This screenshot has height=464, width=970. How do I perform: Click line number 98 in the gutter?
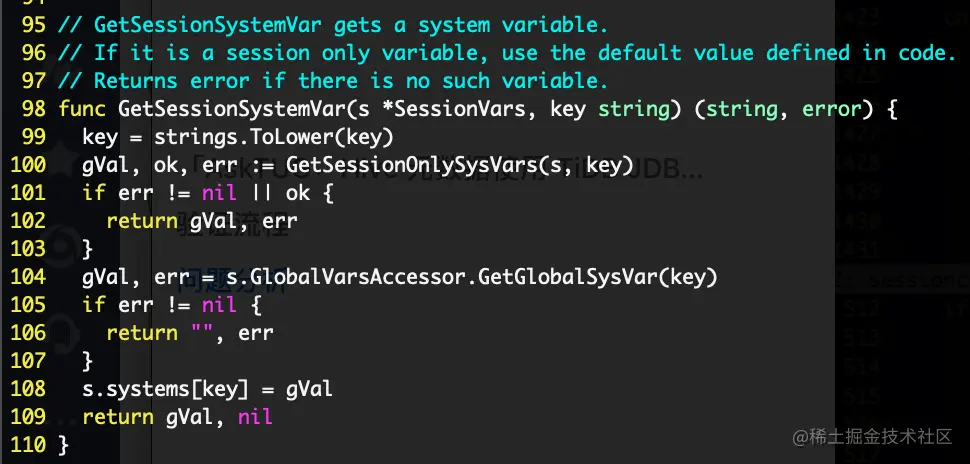[33, 110]
